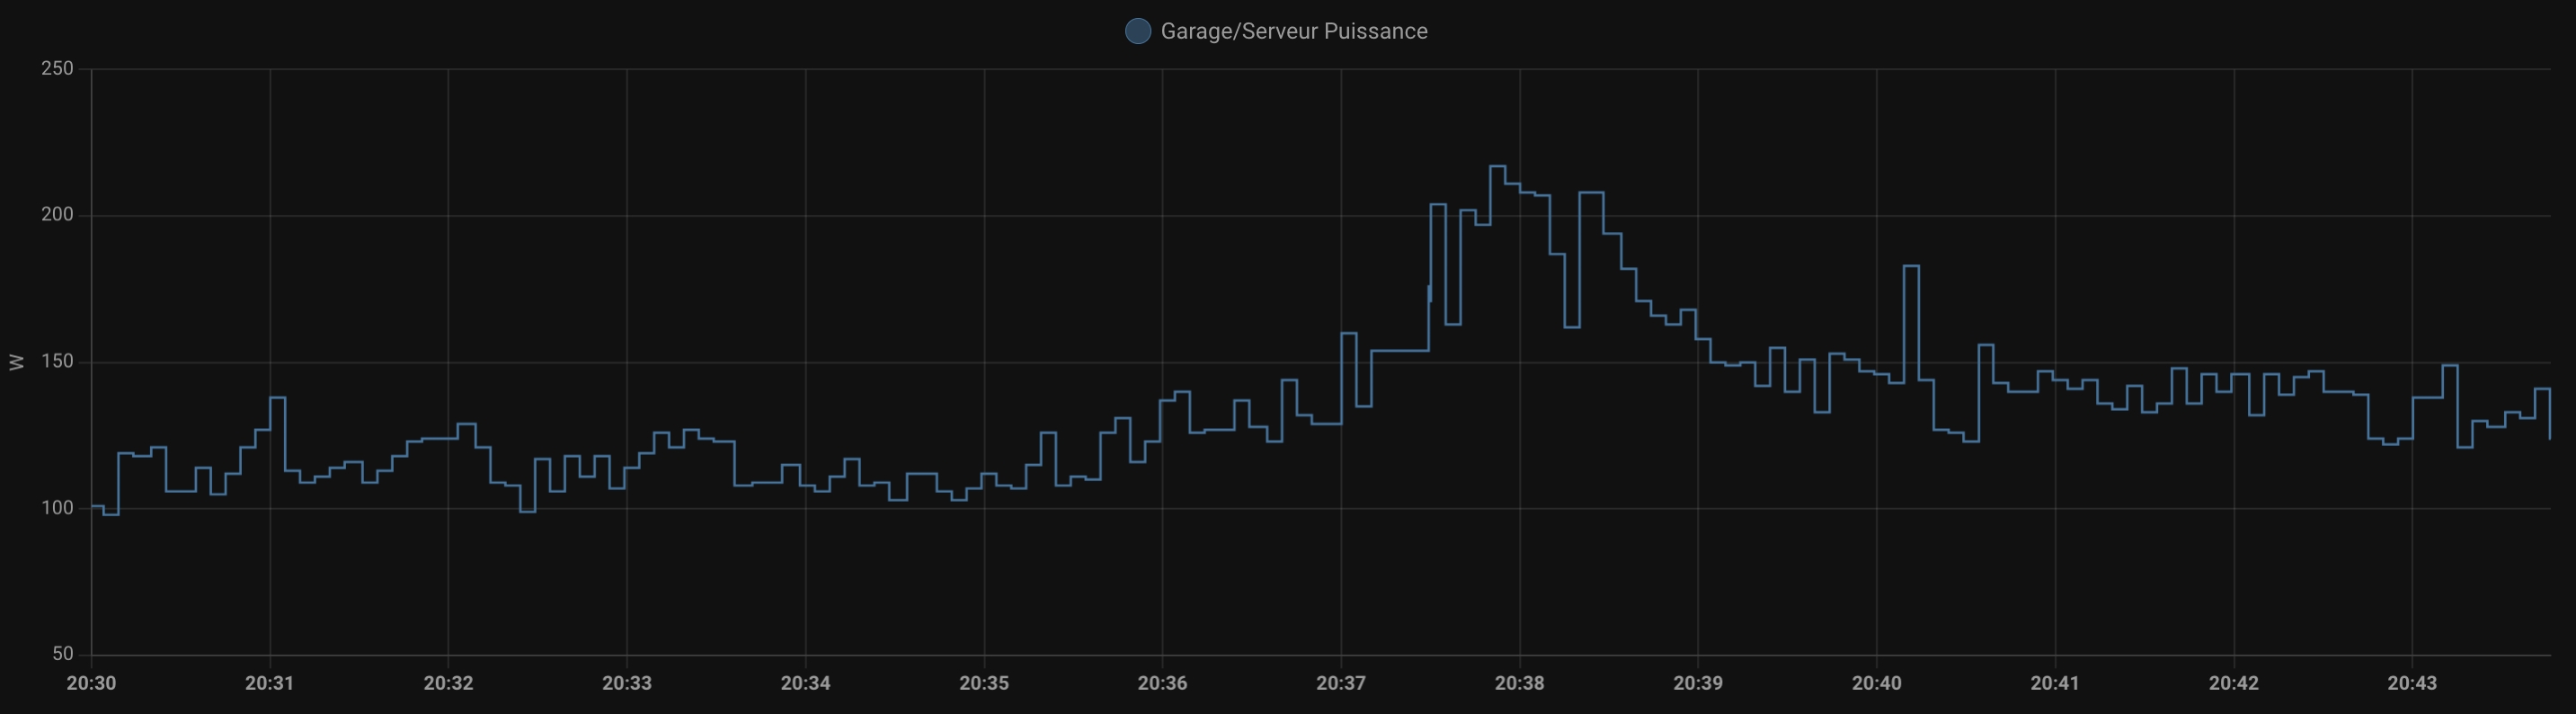Select the 20:31 tick on the time axis
This screenshot has height=714, width=2576.
pos(270,683)
